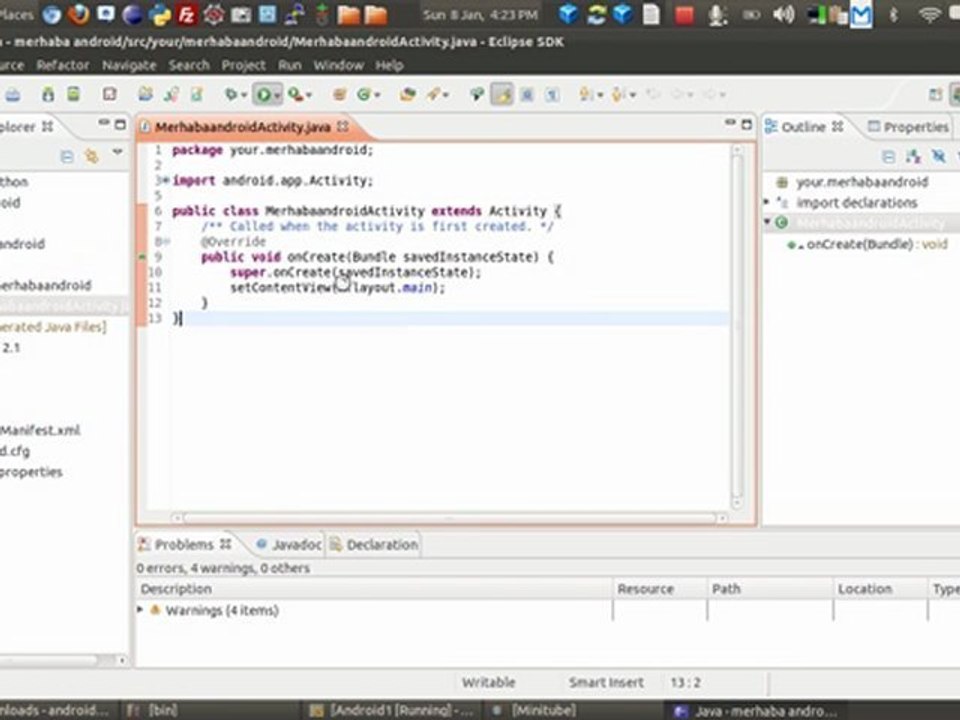Open Run button dropdown arrow
This screenshot has height=720, width=960.
click(276, 95)
